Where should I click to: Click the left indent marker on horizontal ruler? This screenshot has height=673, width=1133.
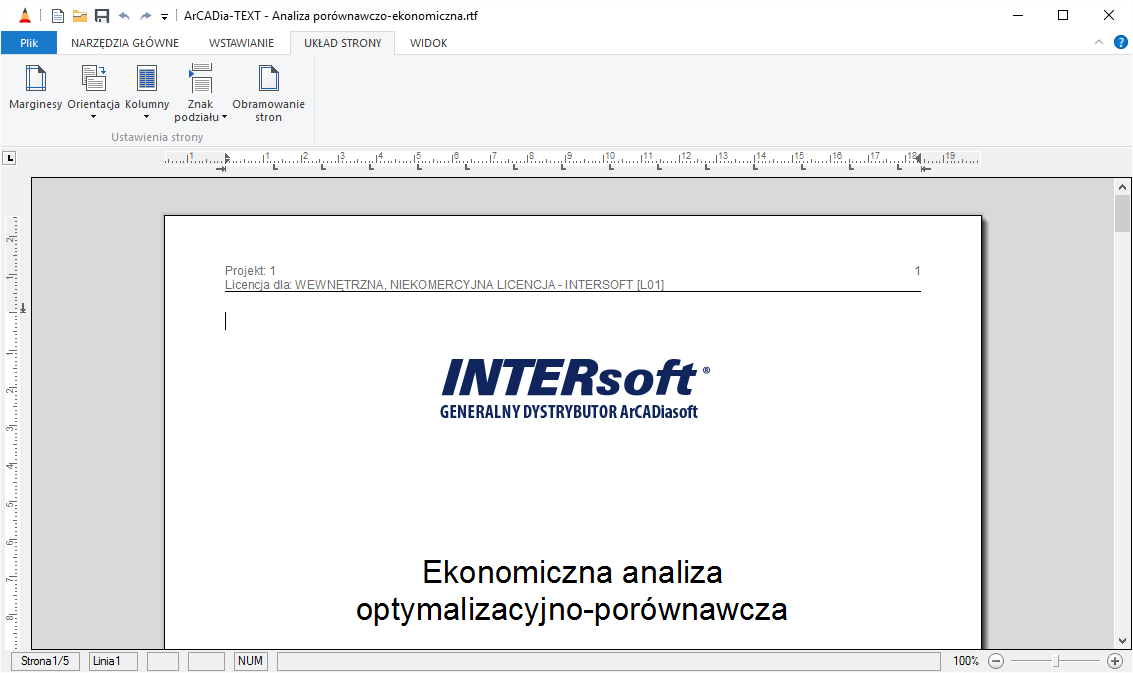pyautogui.click(x=226, y=159)
